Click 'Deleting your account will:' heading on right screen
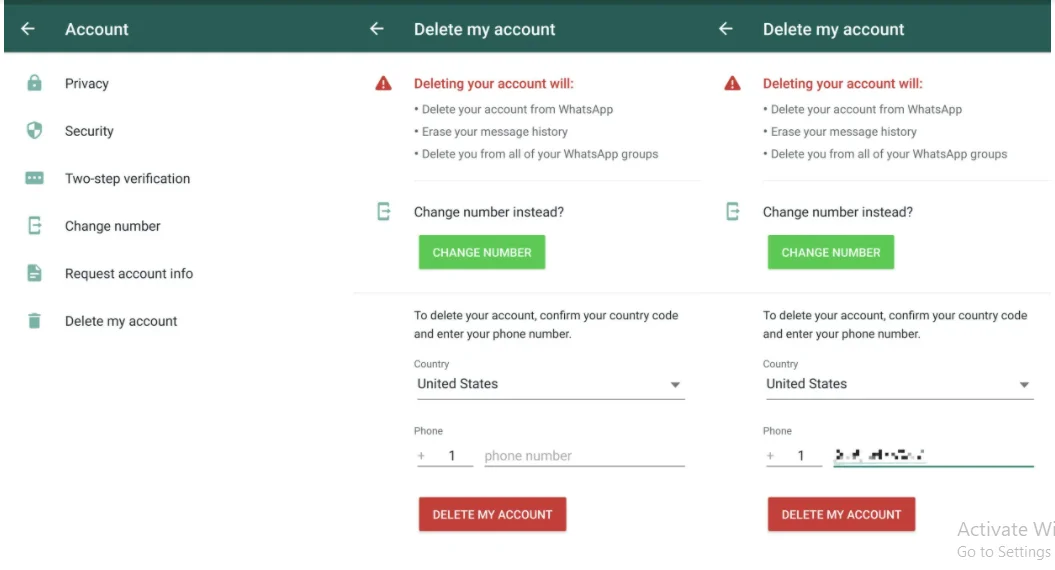The height and width of the screenshot is (570, 1055). click(843, 83)
